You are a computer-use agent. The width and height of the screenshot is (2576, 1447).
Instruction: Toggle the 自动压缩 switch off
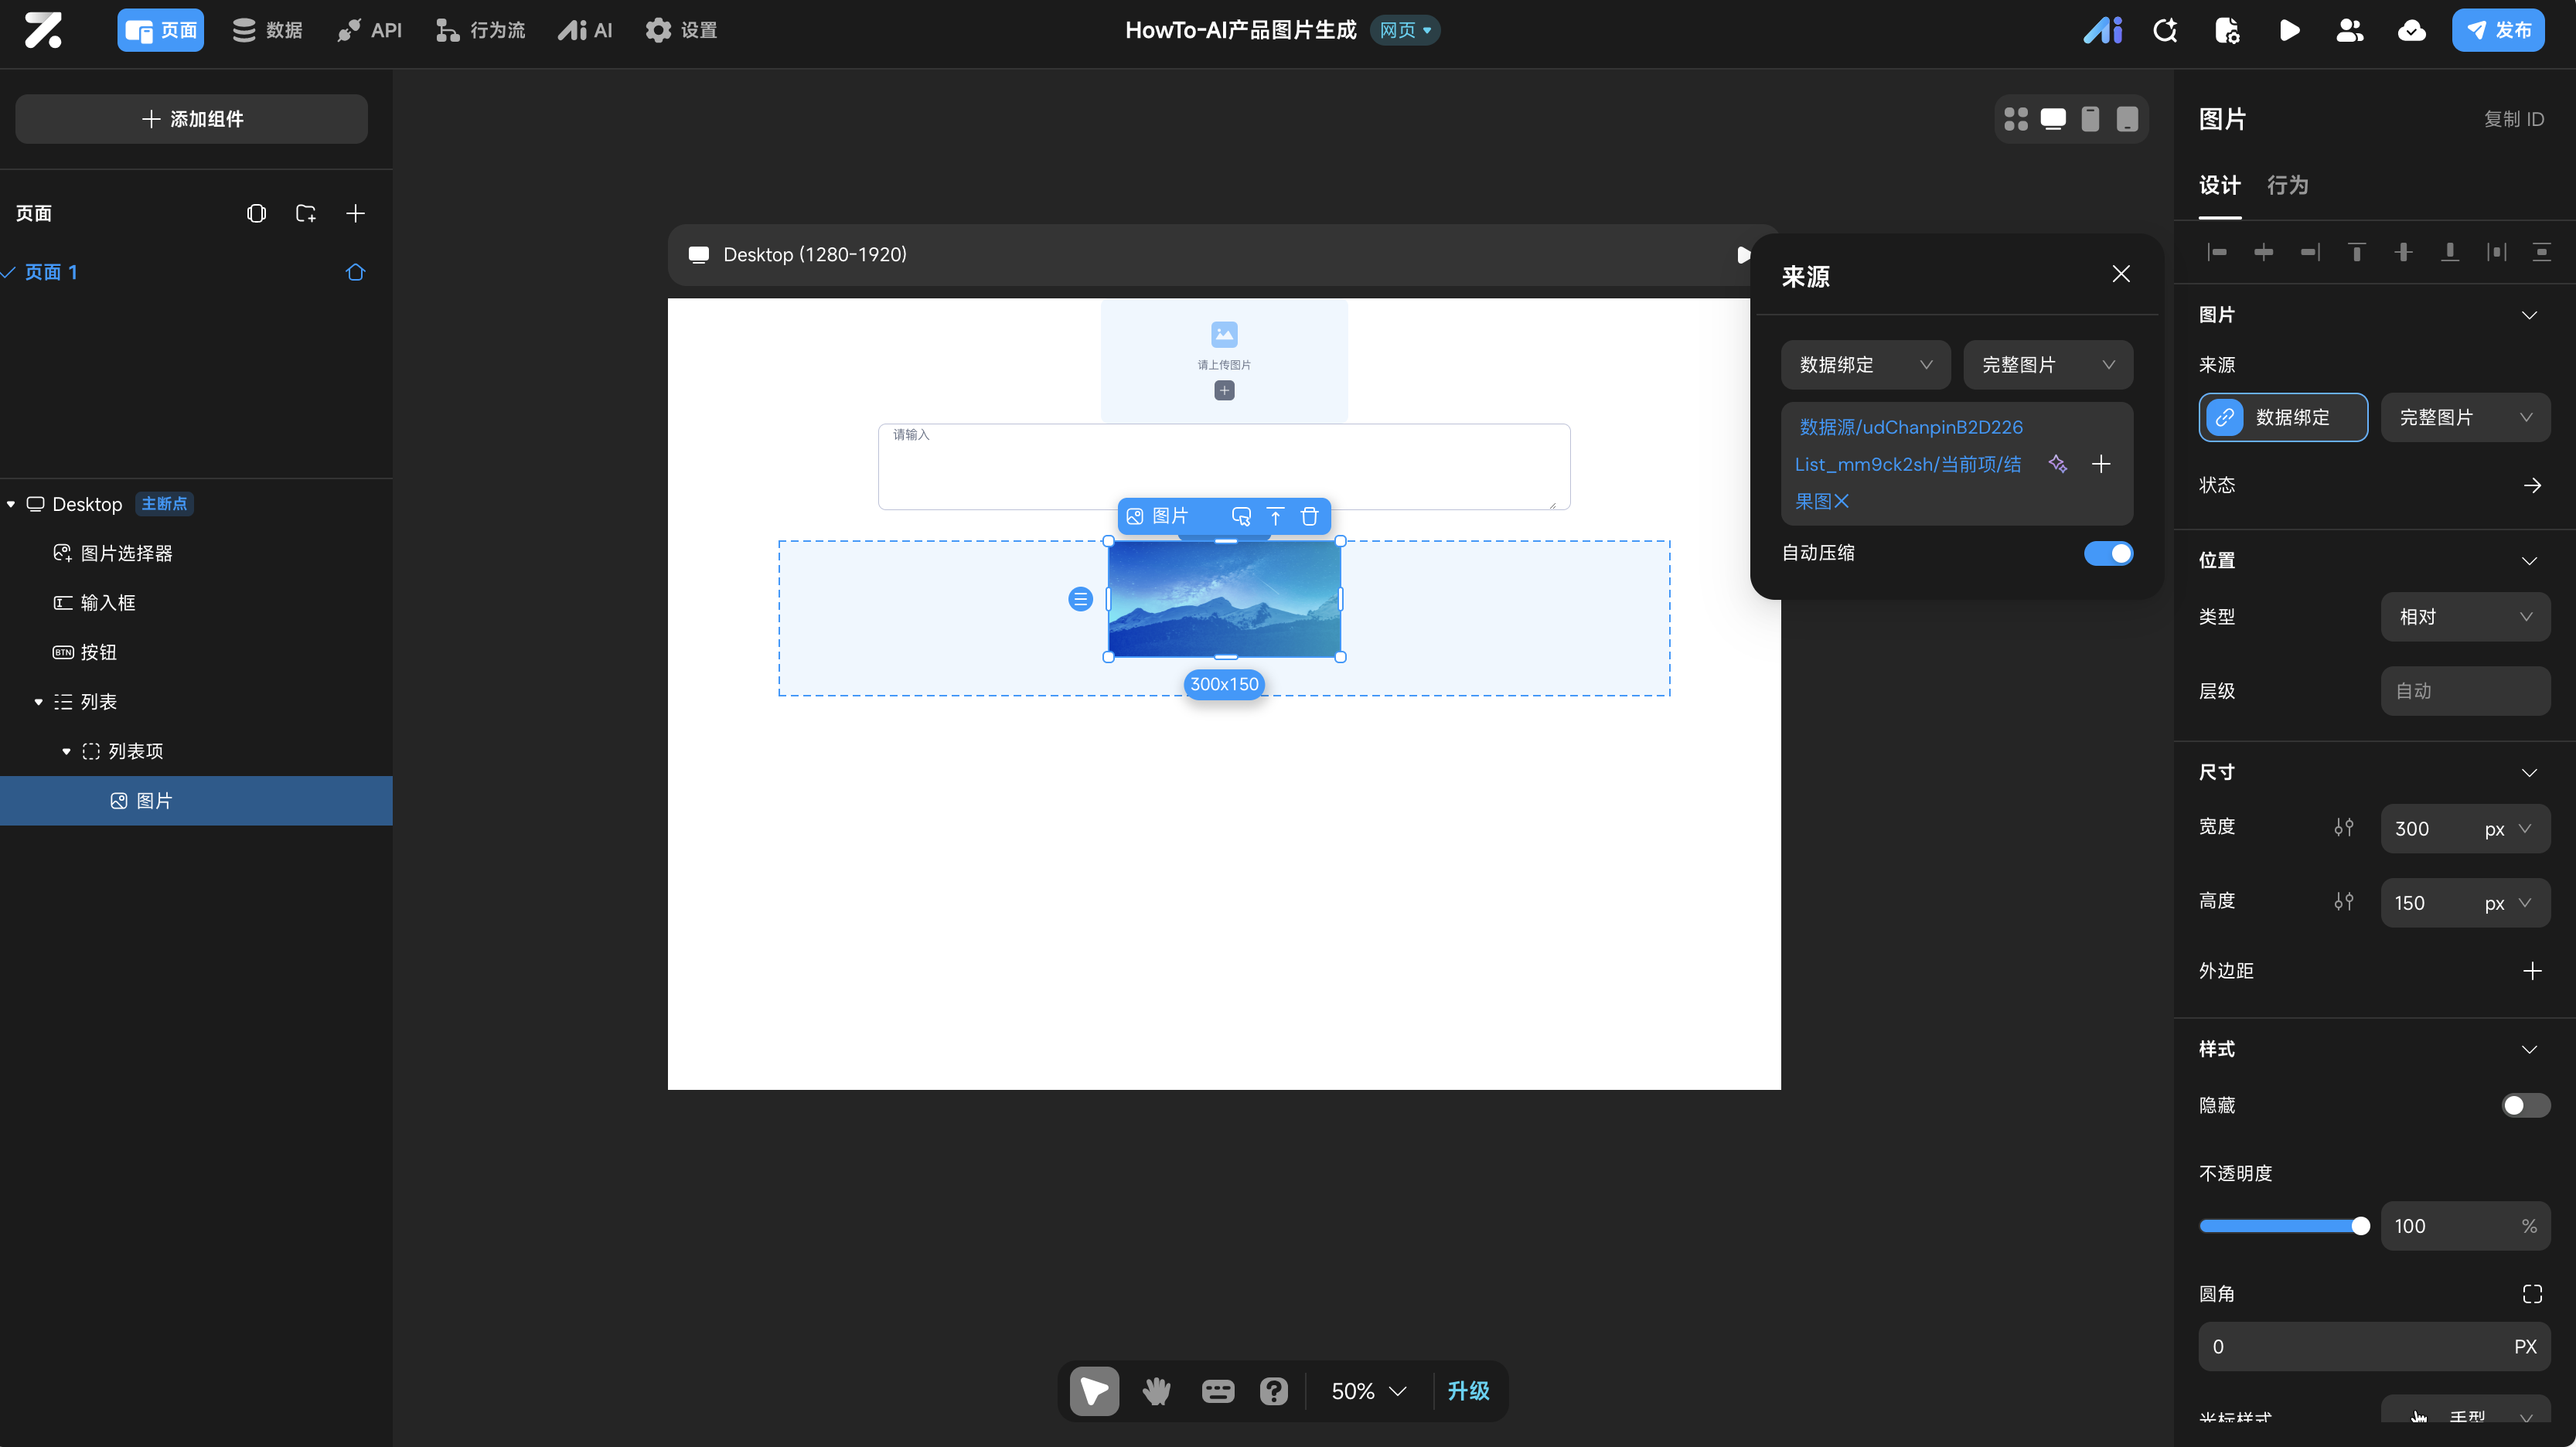point(2108,553)
